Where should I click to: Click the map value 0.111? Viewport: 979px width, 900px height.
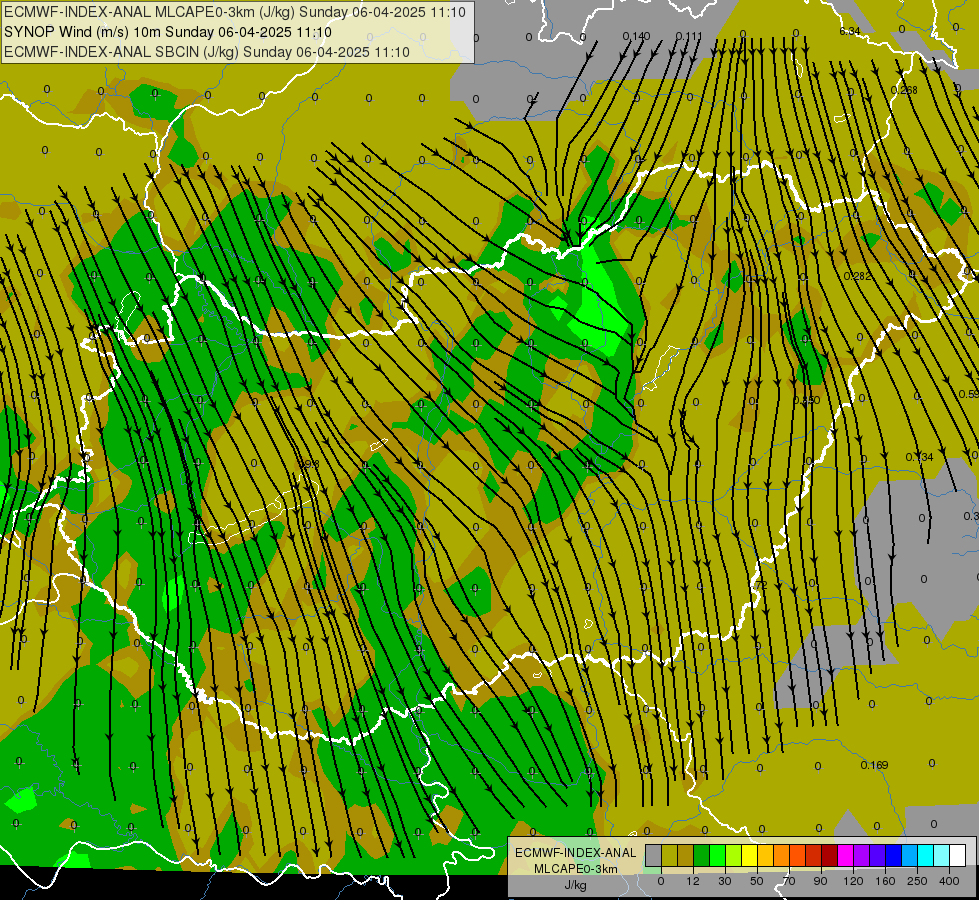689,36
